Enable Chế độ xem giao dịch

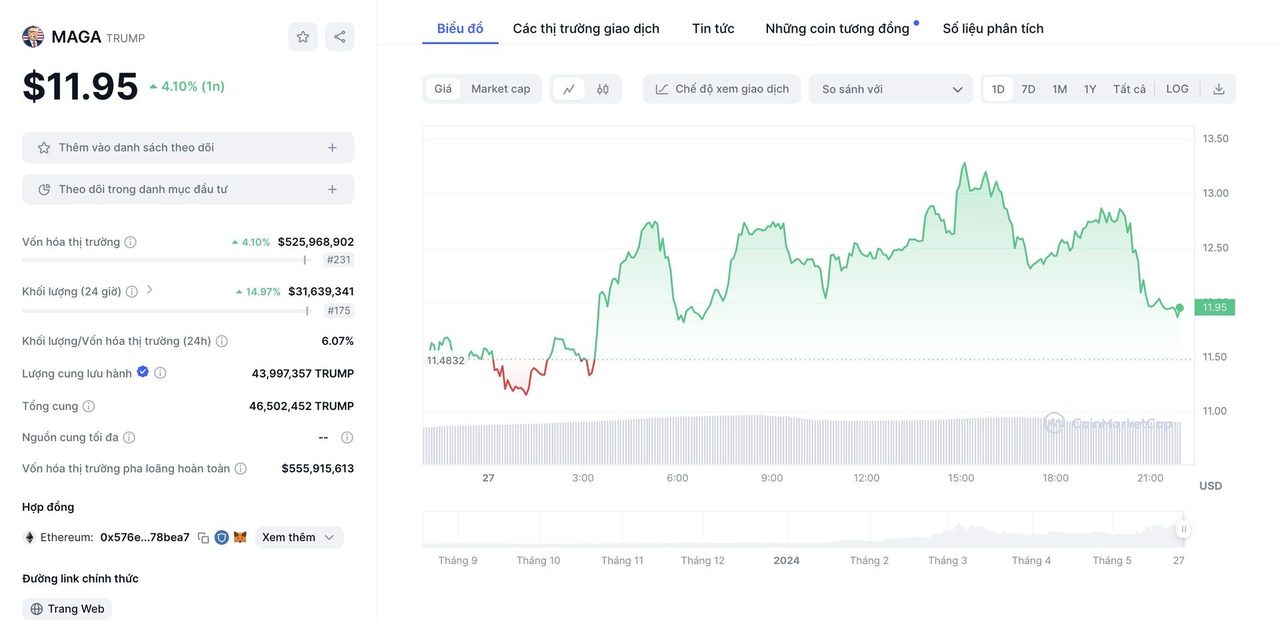pyautogui.click(x=722, y=89)
